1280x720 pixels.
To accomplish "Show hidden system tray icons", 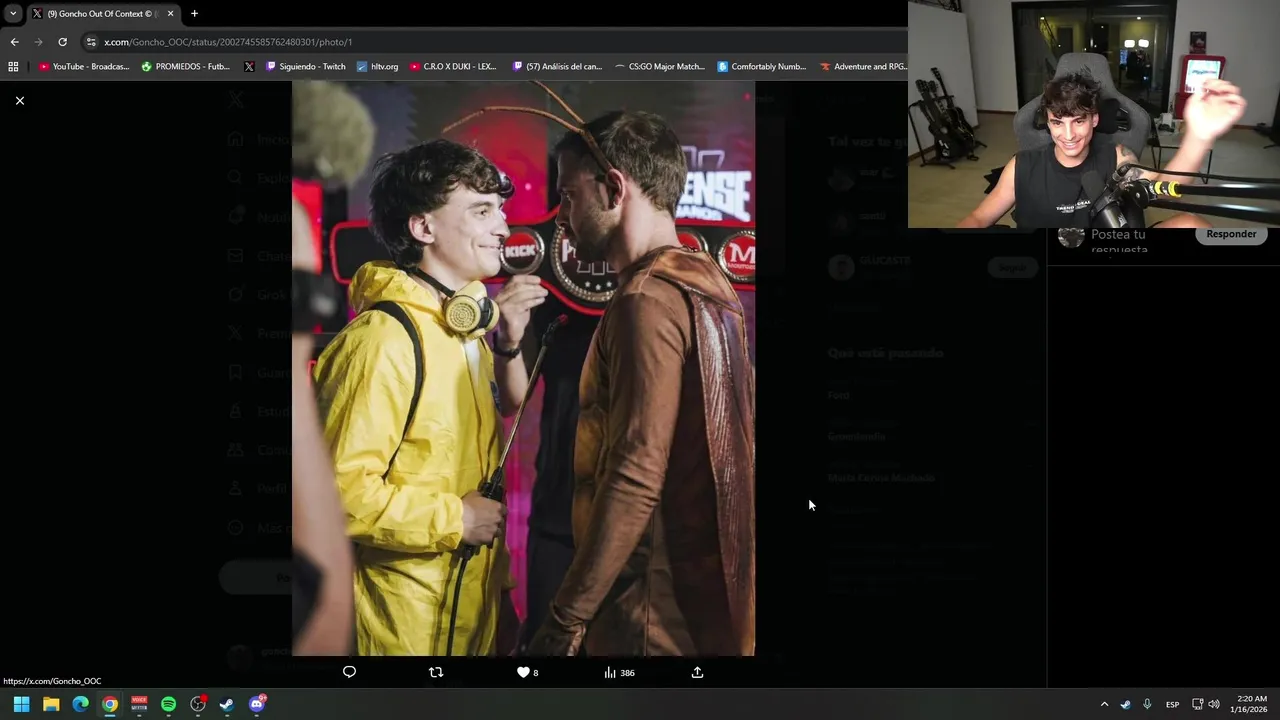I will click(x=1104, y=704).
